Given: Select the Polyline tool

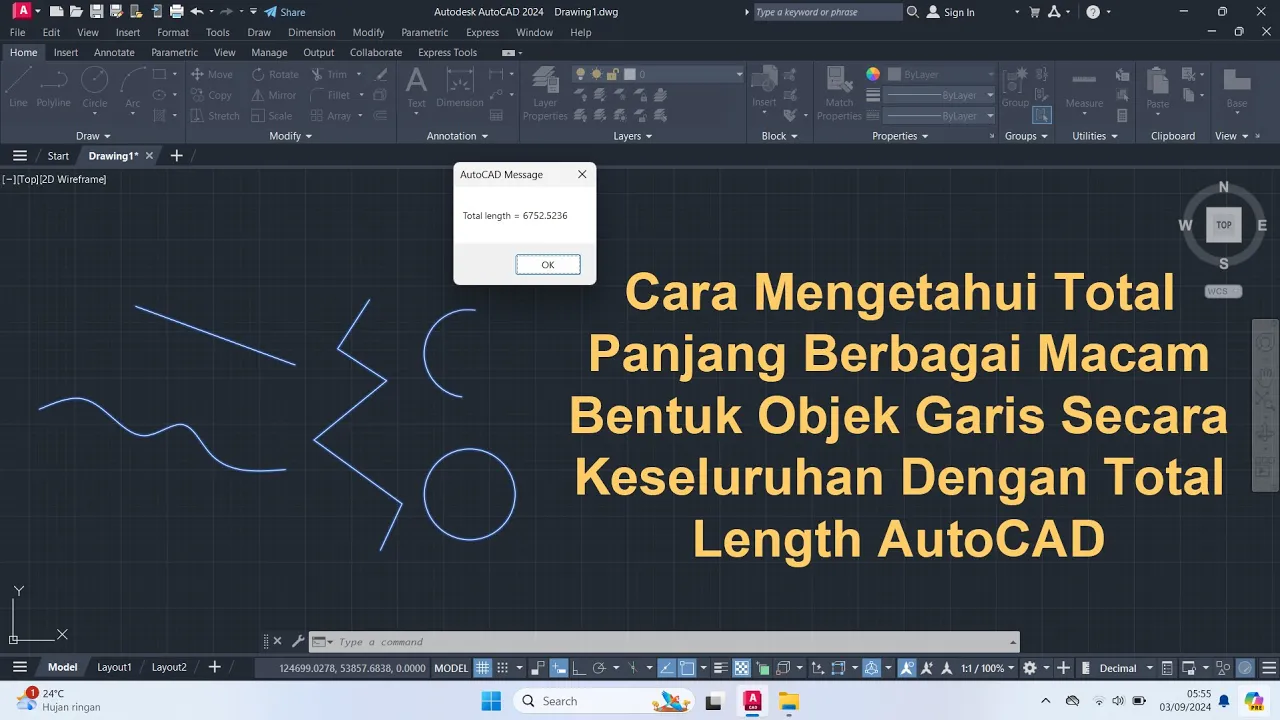Looking at the screenshot, I should tap(54, 87).
